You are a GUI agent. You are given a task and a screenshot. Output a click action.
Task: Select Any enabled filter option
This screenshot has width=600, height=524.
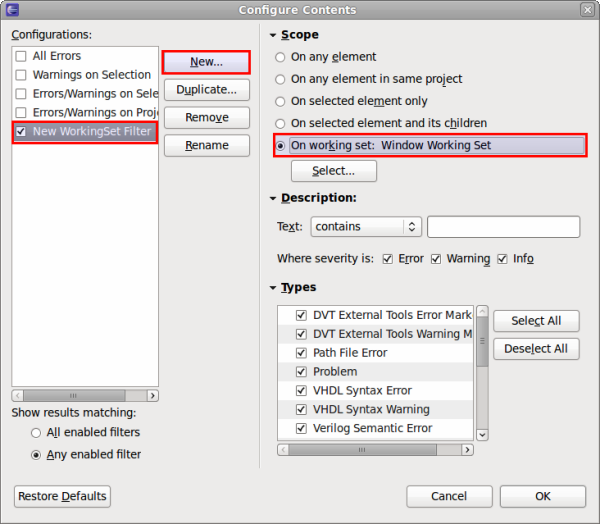[x=36, y=455]
